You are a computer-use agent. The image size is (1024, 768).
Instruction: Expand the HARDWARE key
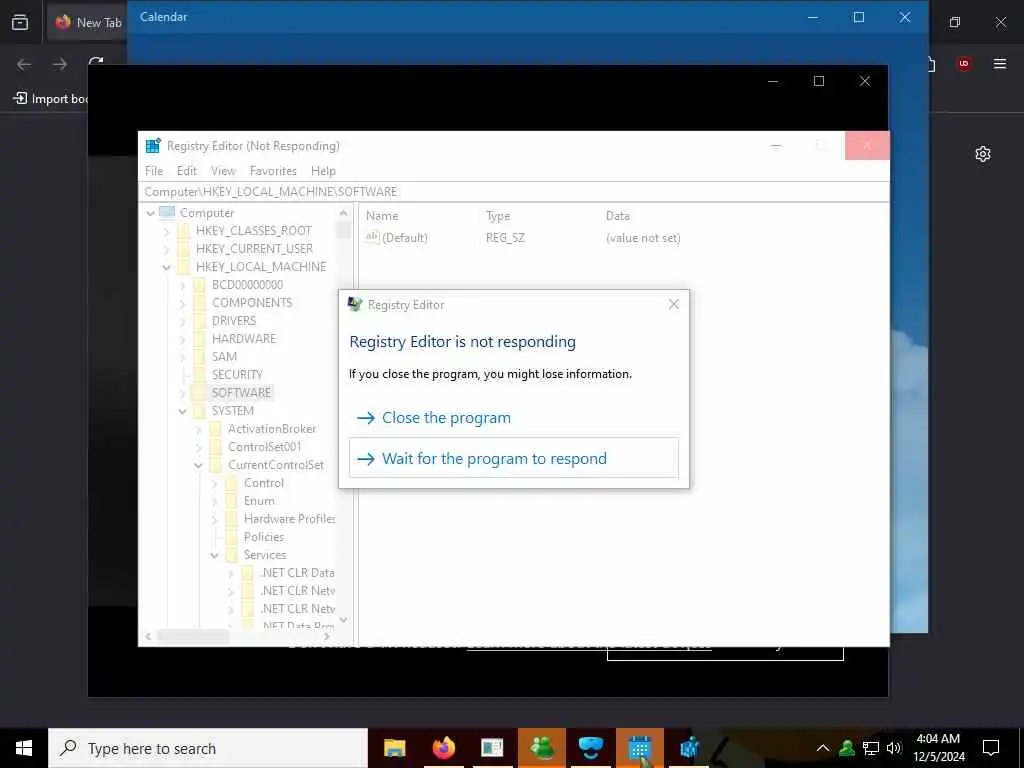tap(183, 339)
